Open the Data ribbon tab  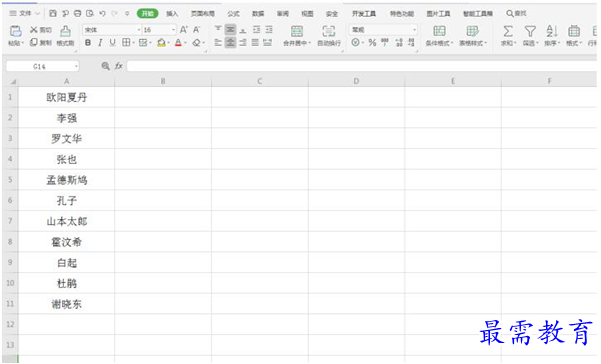(258, 14)
